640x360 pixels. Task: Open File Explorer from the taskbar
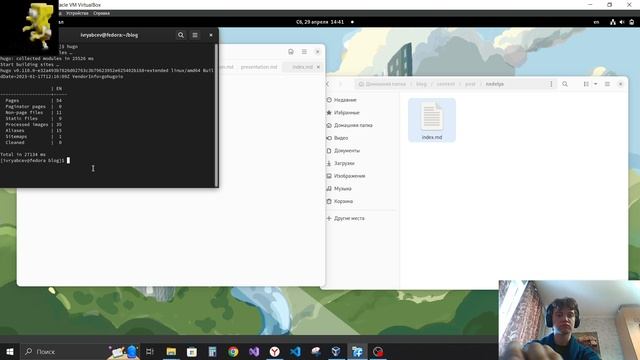point(171,351)
